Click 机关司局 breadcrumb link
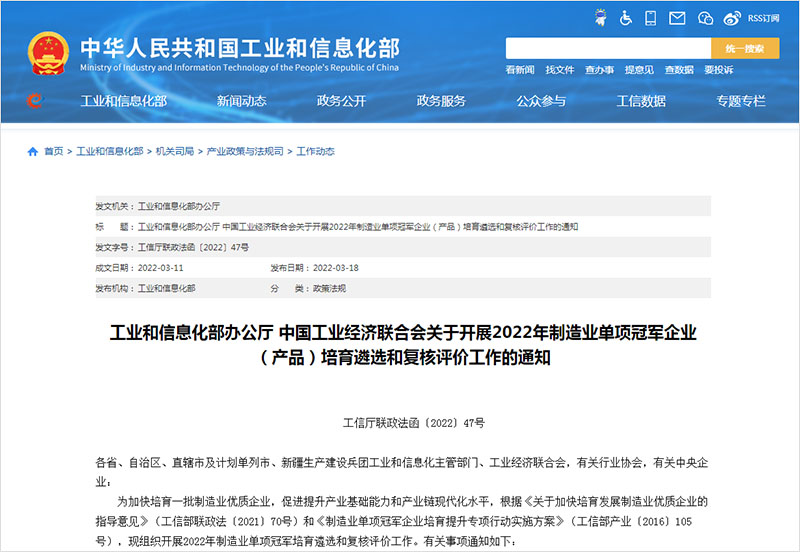Image resolution: width=800 pixels, height=552 pixels. point(175,152)
